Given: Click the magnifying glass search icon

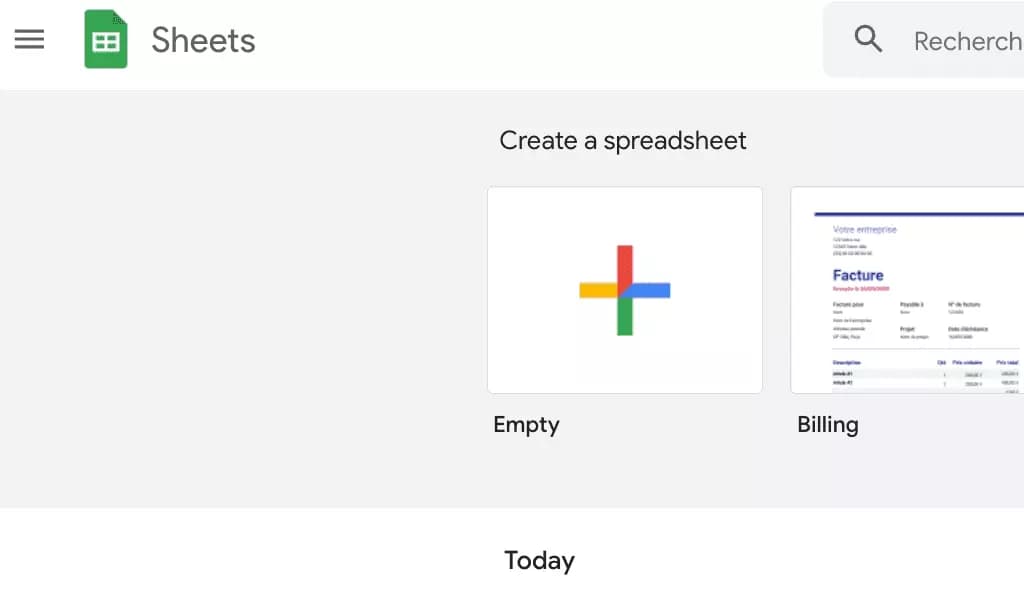Looking at the screenshot, I should (868, 39).
